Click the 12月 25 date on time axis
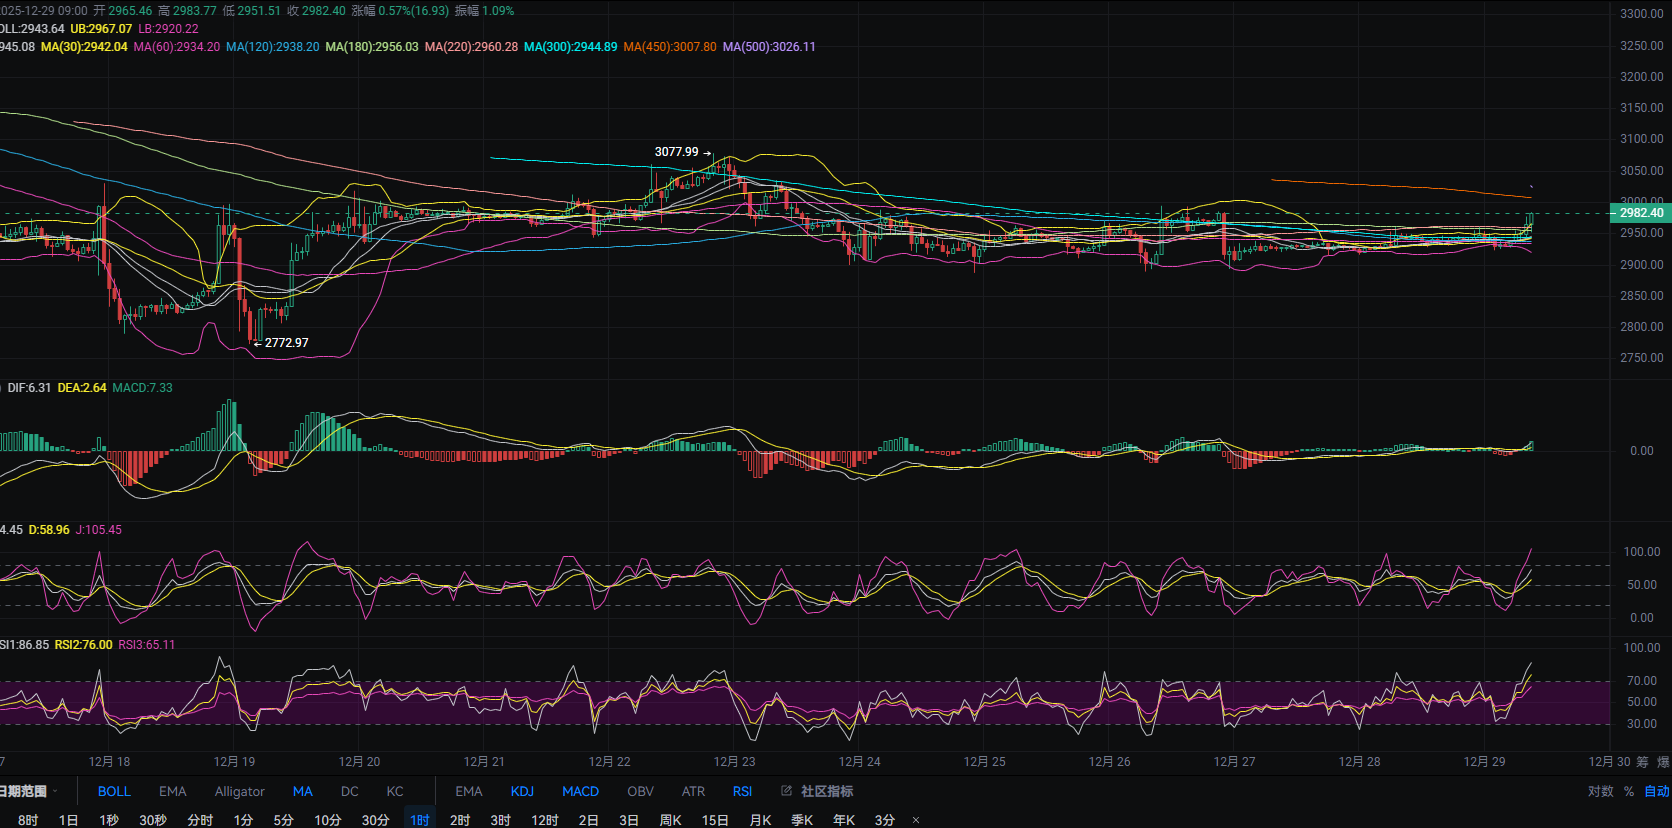 [x=984, y=762]
